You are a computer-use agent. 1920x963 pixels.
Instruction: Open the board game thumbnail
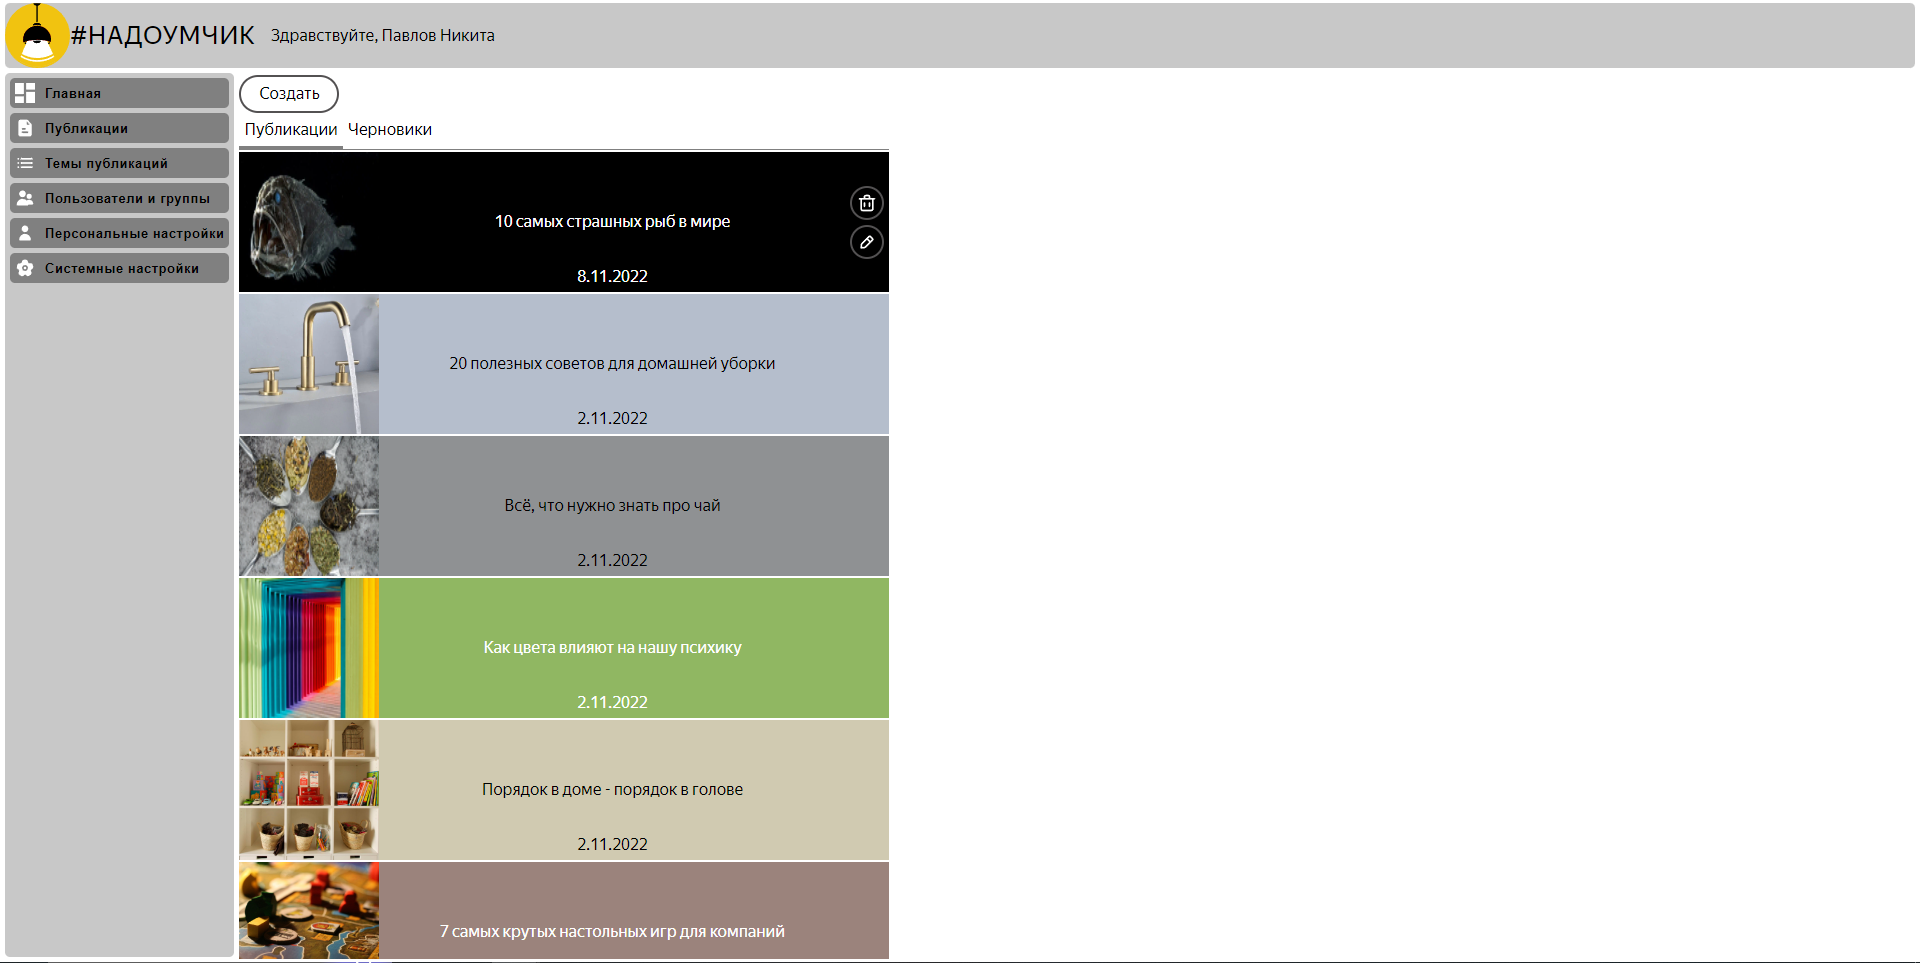[x=309, y=910]
